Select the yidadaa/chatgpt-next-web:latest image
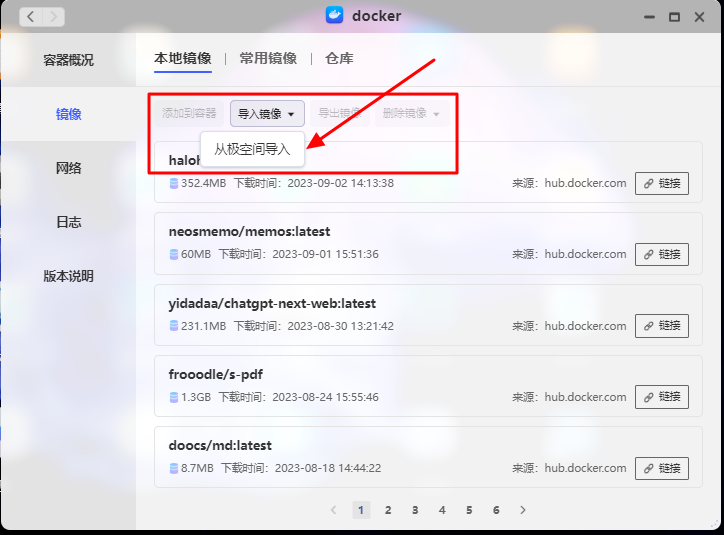Screen dimensions: 724x535 coord(428,315)
